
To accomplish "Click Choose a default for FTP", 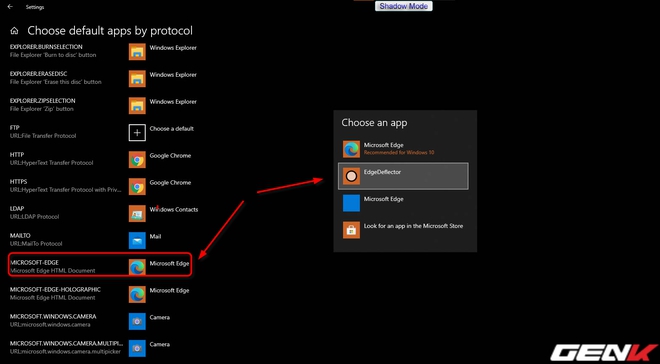I will (172, 129).
